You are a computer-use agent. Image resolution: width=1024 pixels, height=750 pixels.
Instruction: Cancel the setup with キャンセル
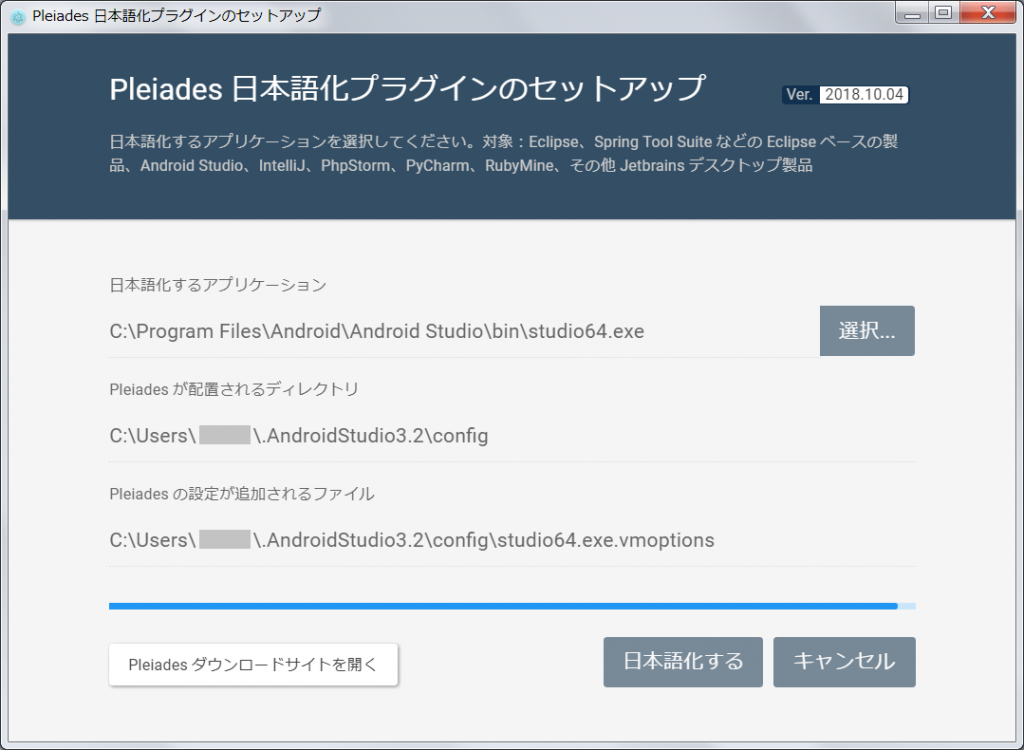844,661
